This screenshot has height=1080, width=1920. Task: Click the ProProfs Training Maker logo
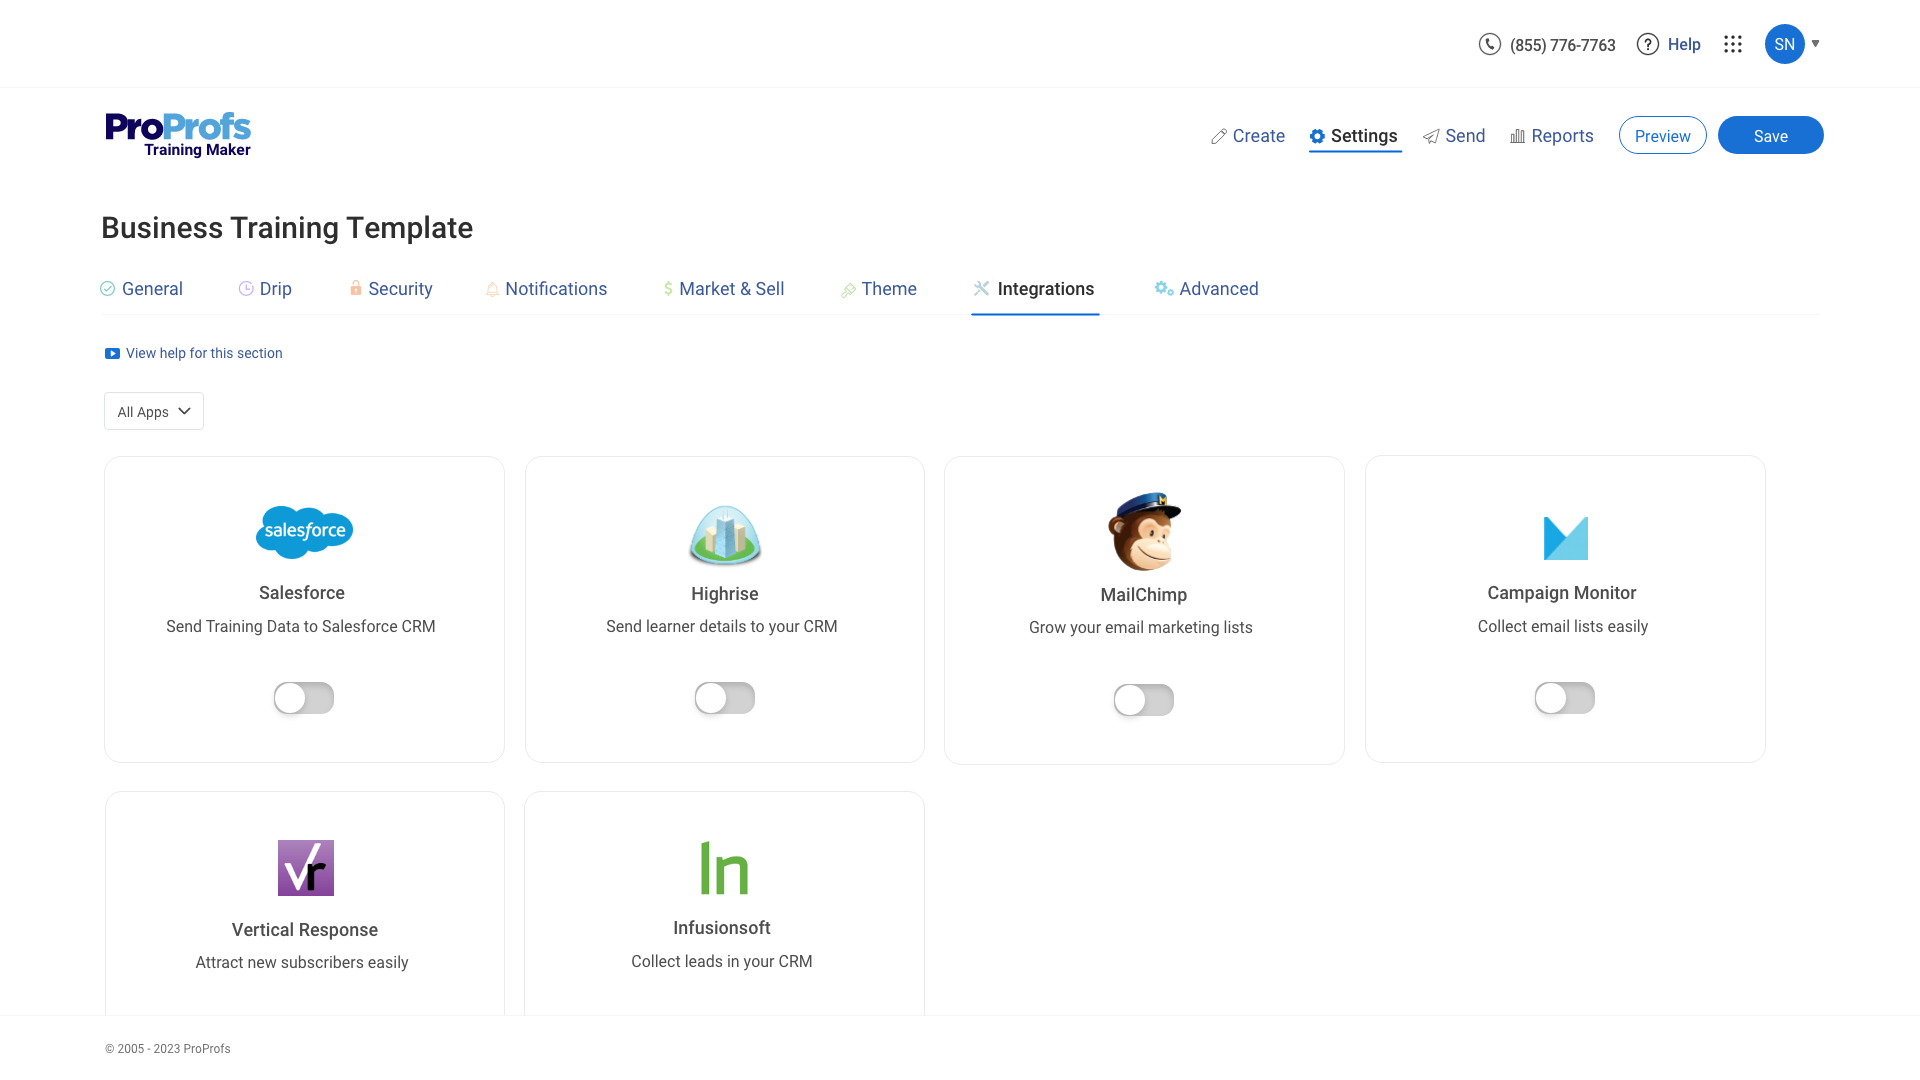point(178,134)
